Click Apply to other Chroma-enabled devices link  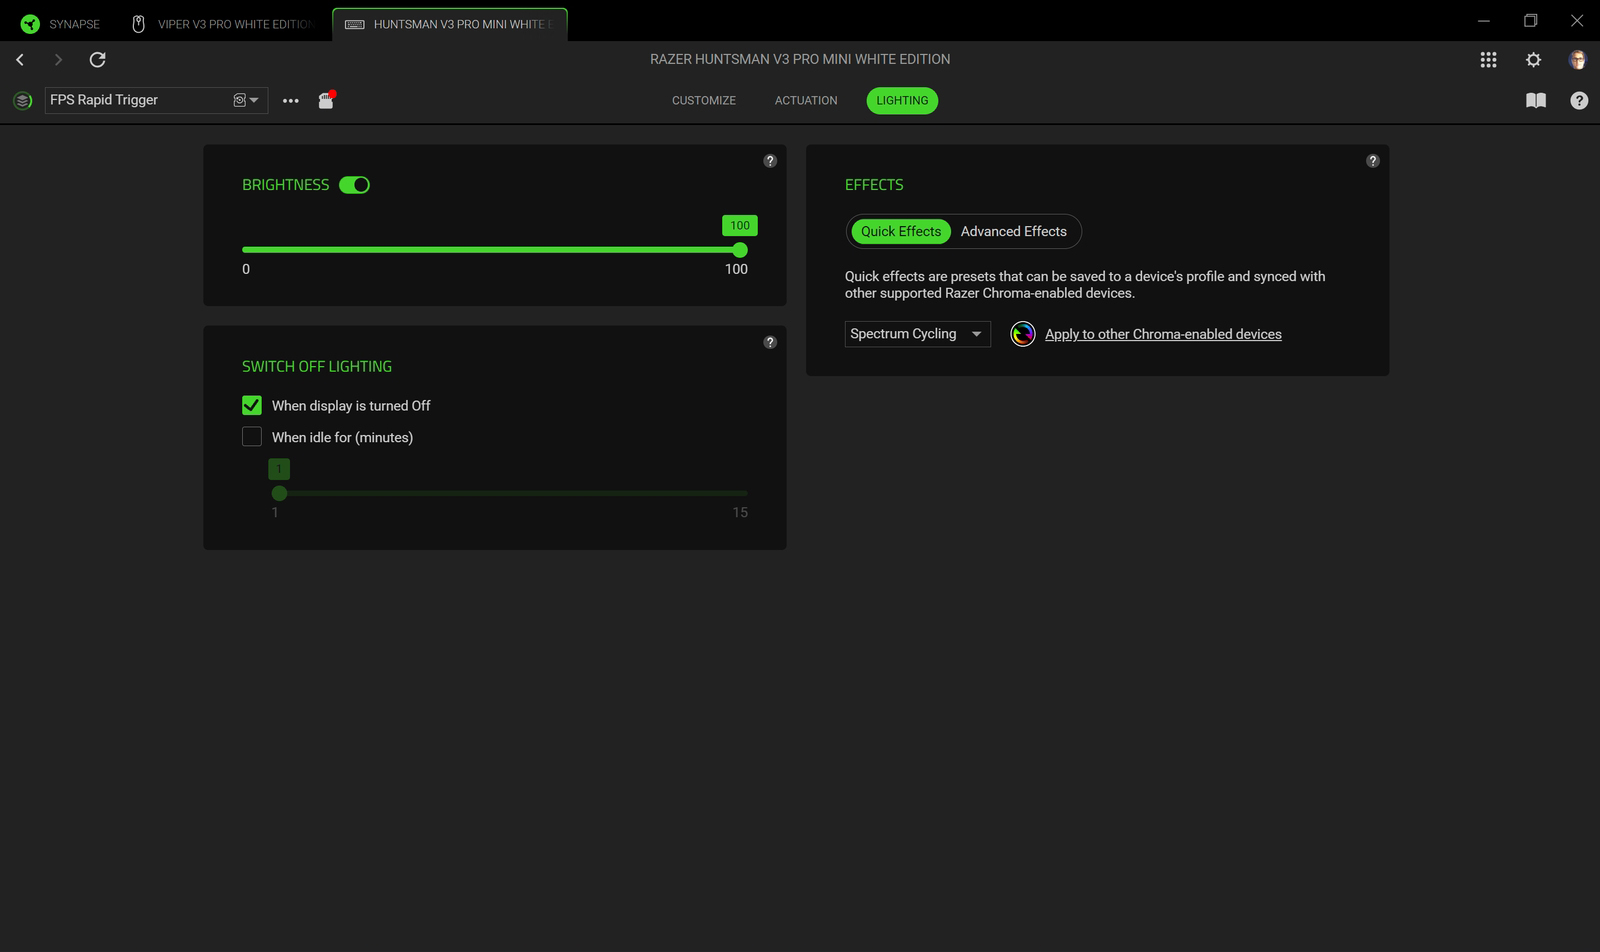click(x=1163, y=334)
